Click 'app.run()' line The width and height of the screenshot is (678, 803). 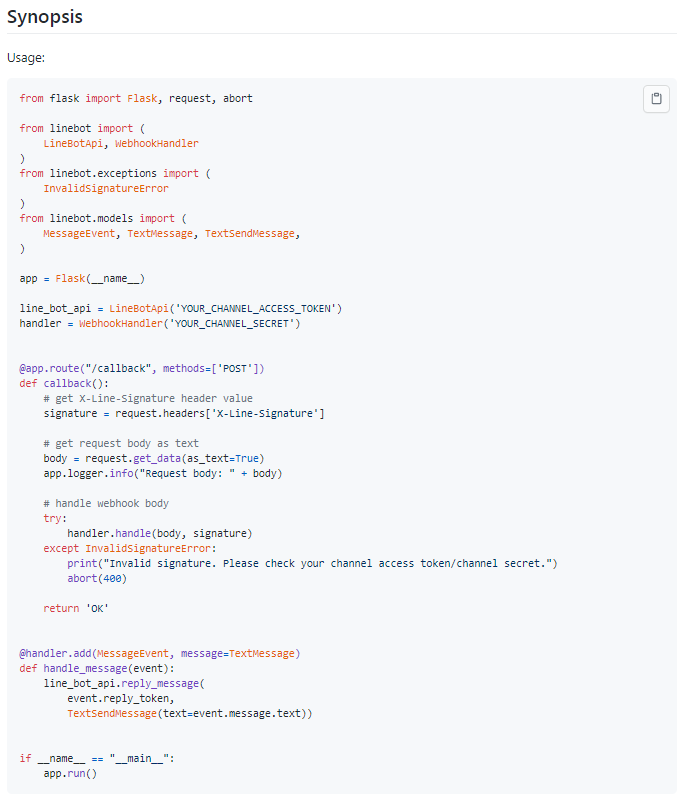tap(70, 773)
